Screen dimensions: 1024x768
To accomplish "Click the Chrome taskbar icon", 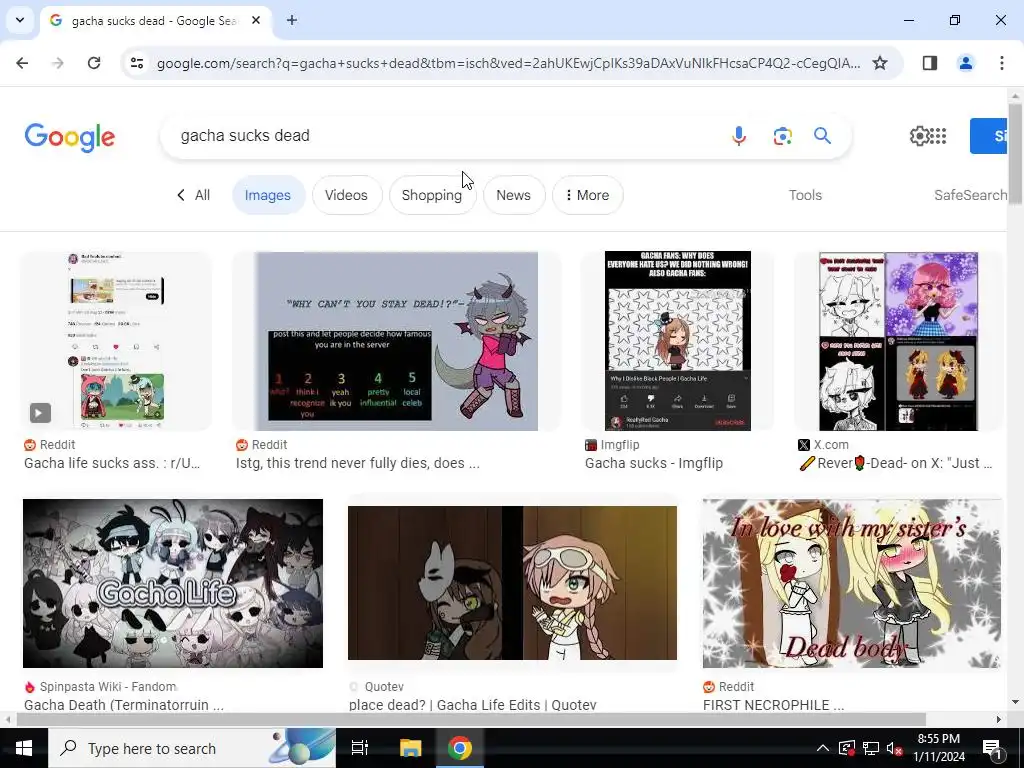I will (460, 748).
